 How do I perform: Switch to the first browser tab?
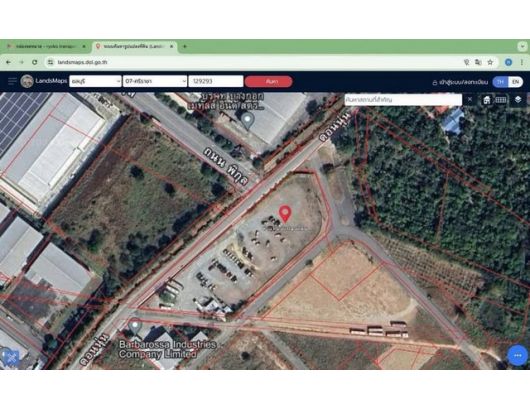(46, 46)
